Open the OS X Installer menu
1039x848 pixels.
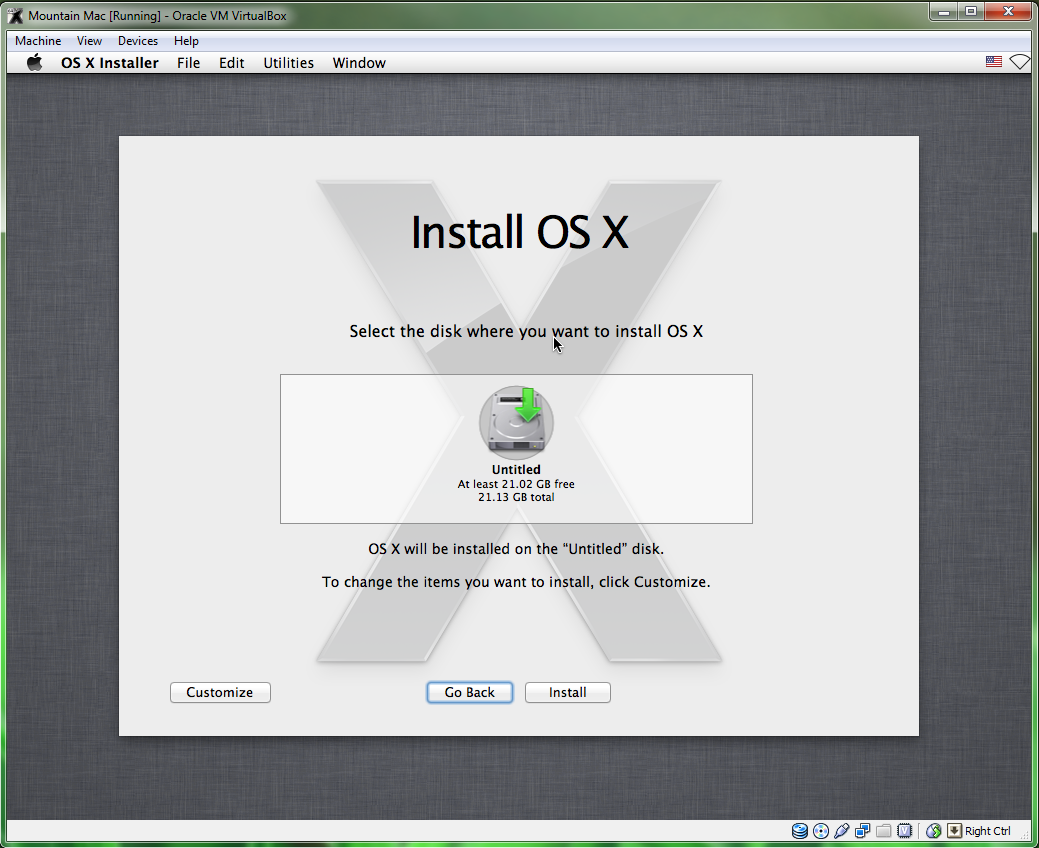tap(110, 63)
